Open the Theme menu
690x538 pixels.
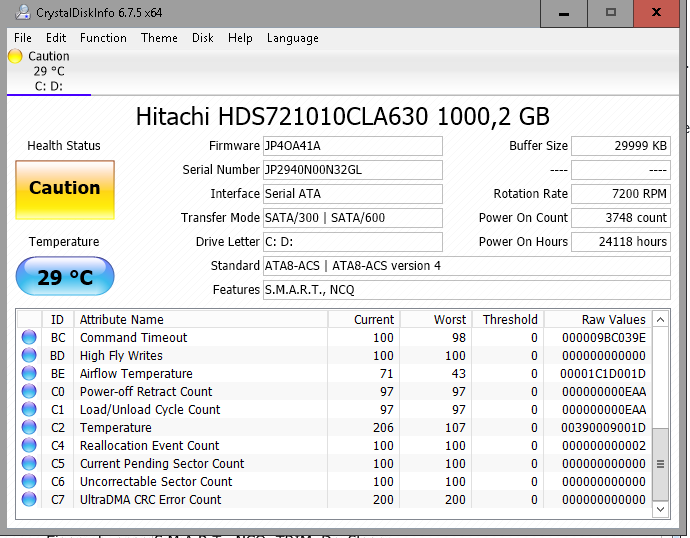point(159,38)
